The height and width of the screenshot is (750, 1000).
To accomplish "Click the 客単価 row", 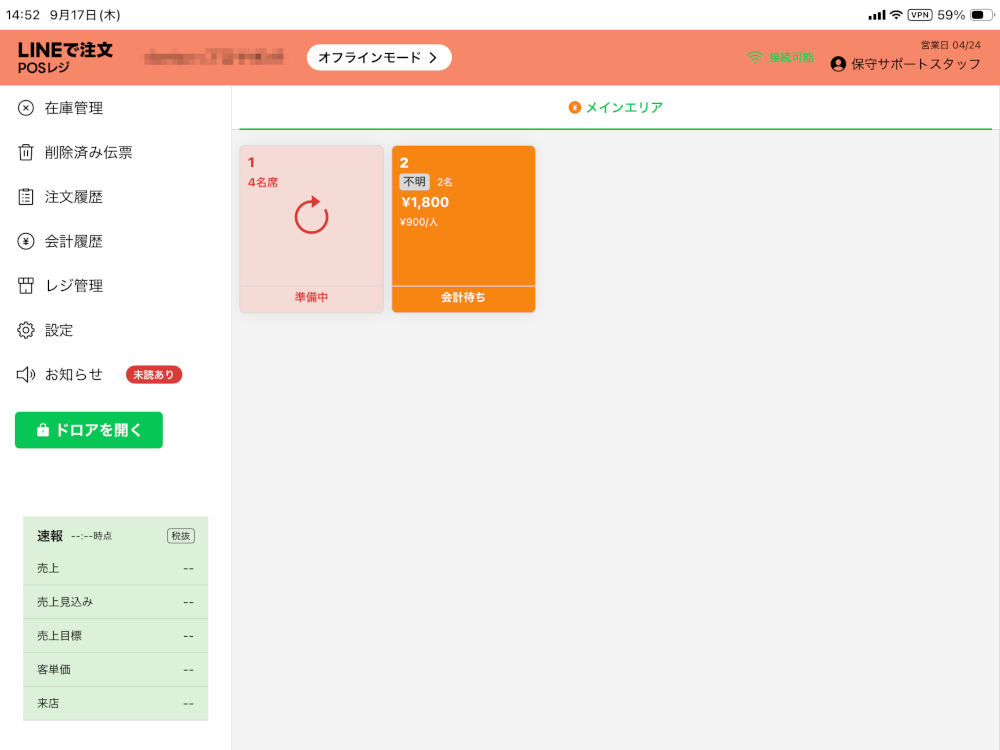I will pyautogui.click(x=115, y=670).
